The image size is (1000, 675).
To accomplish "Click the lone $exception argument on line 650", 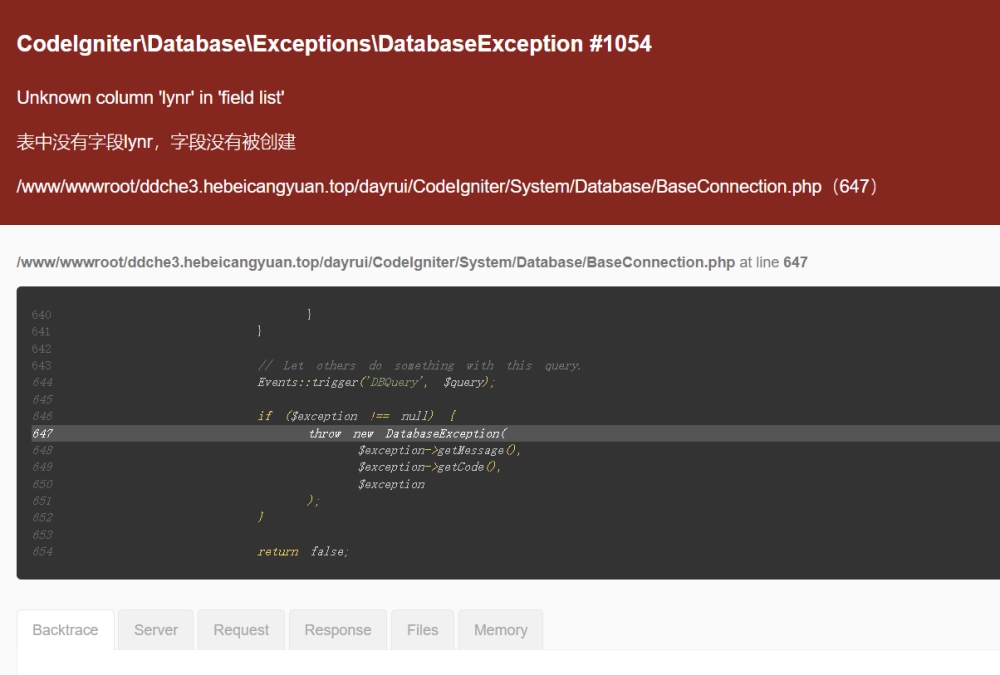I will 391,484.
